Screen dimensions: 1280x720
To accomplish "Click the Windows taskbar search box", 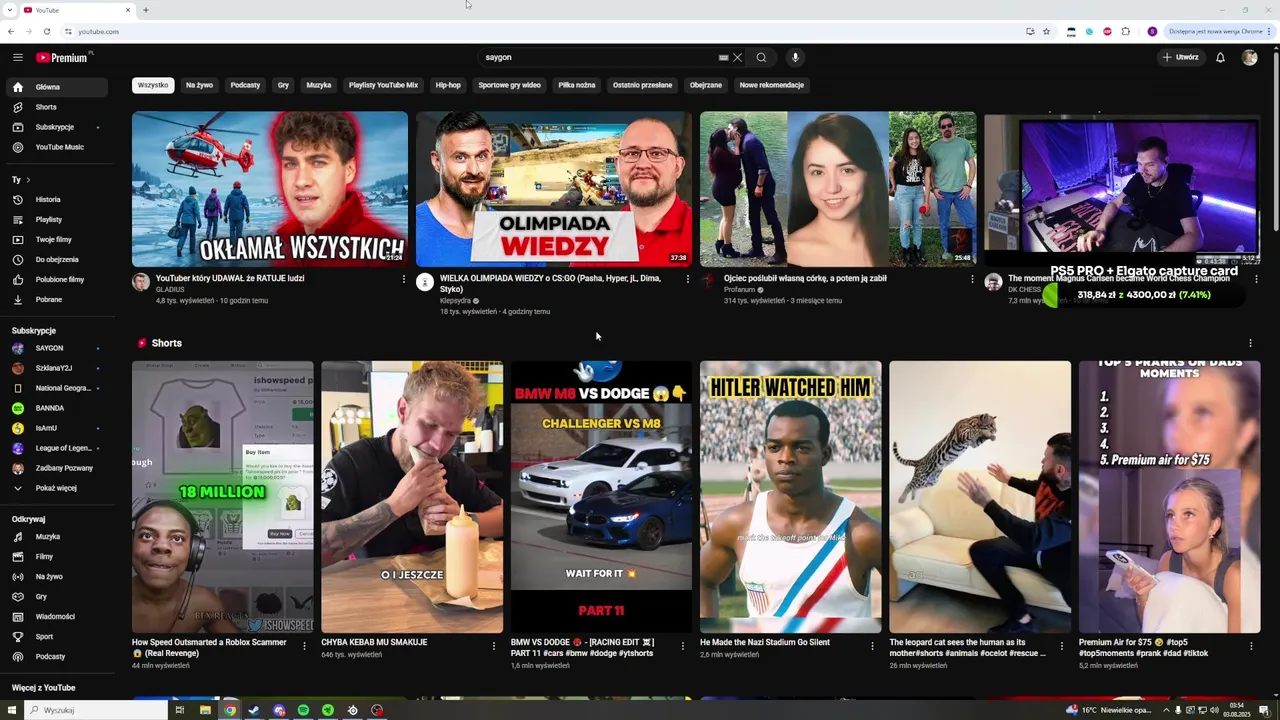I will pyautogui.click(x=95, y=710).
